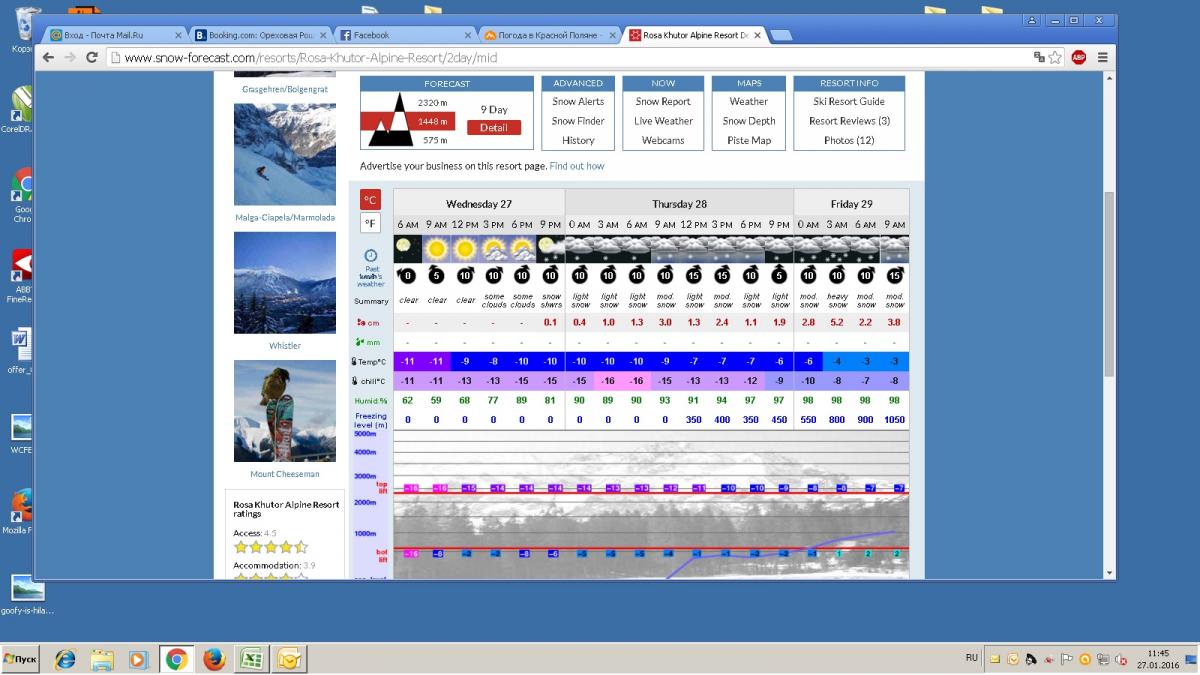Select Fahrenheit °F temperature units
Screen dimensions: 1200x675
coord(370,224)
